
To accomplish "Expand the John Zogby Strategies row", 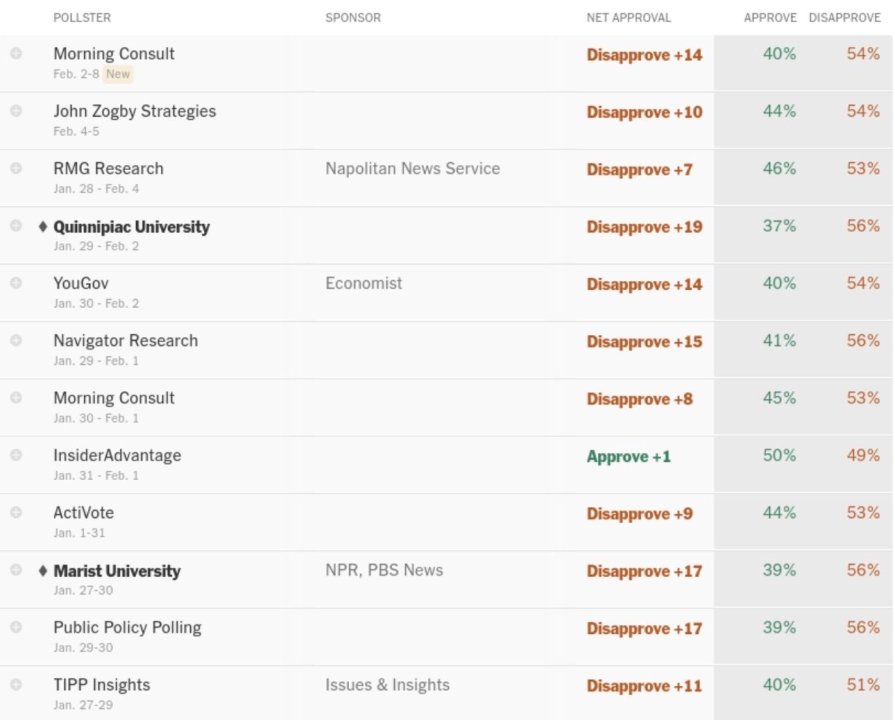I will click(x=16, y=110).
